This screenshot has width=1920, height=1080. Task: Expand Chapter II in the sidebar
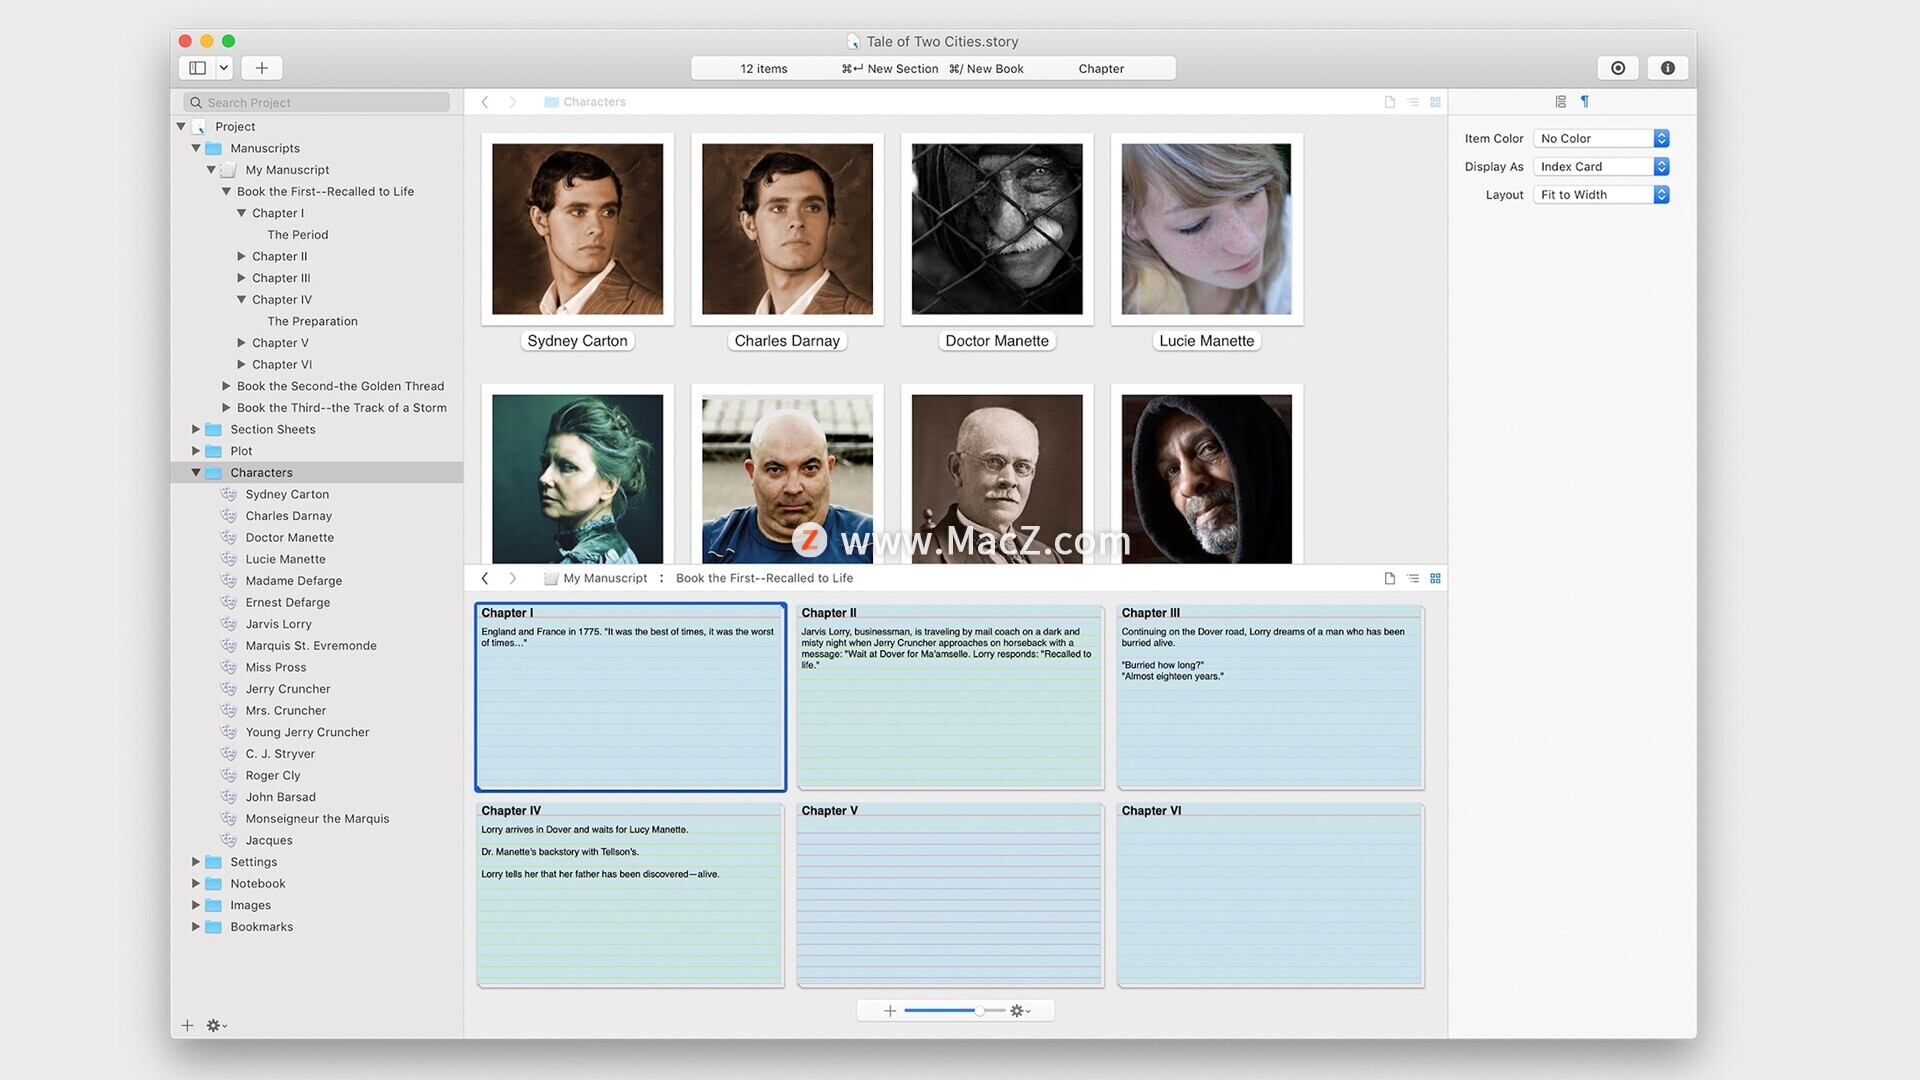(241, 257)
